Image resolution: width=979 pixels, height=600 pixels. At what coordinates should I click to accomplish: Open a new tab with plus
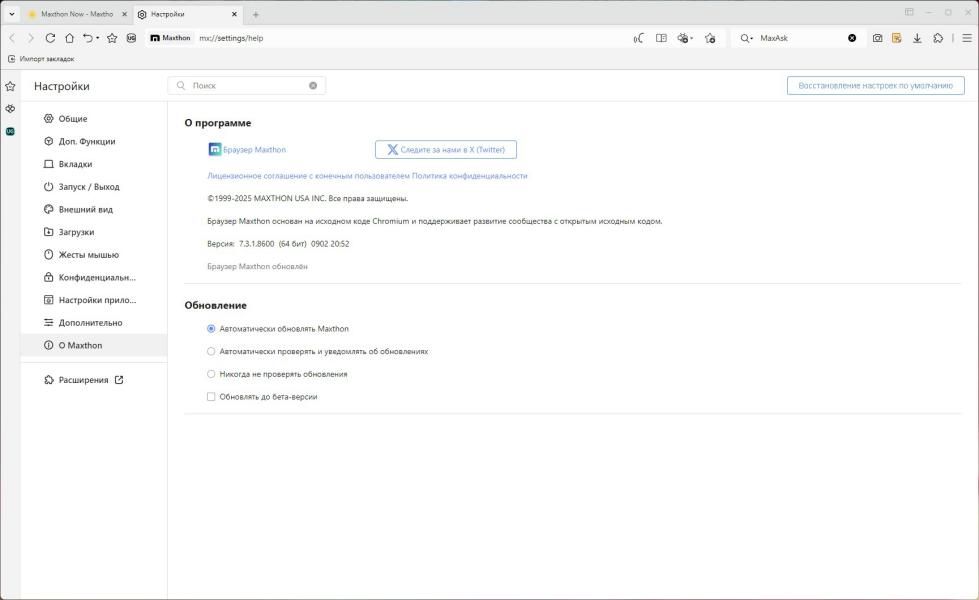[x=255, y=14]
